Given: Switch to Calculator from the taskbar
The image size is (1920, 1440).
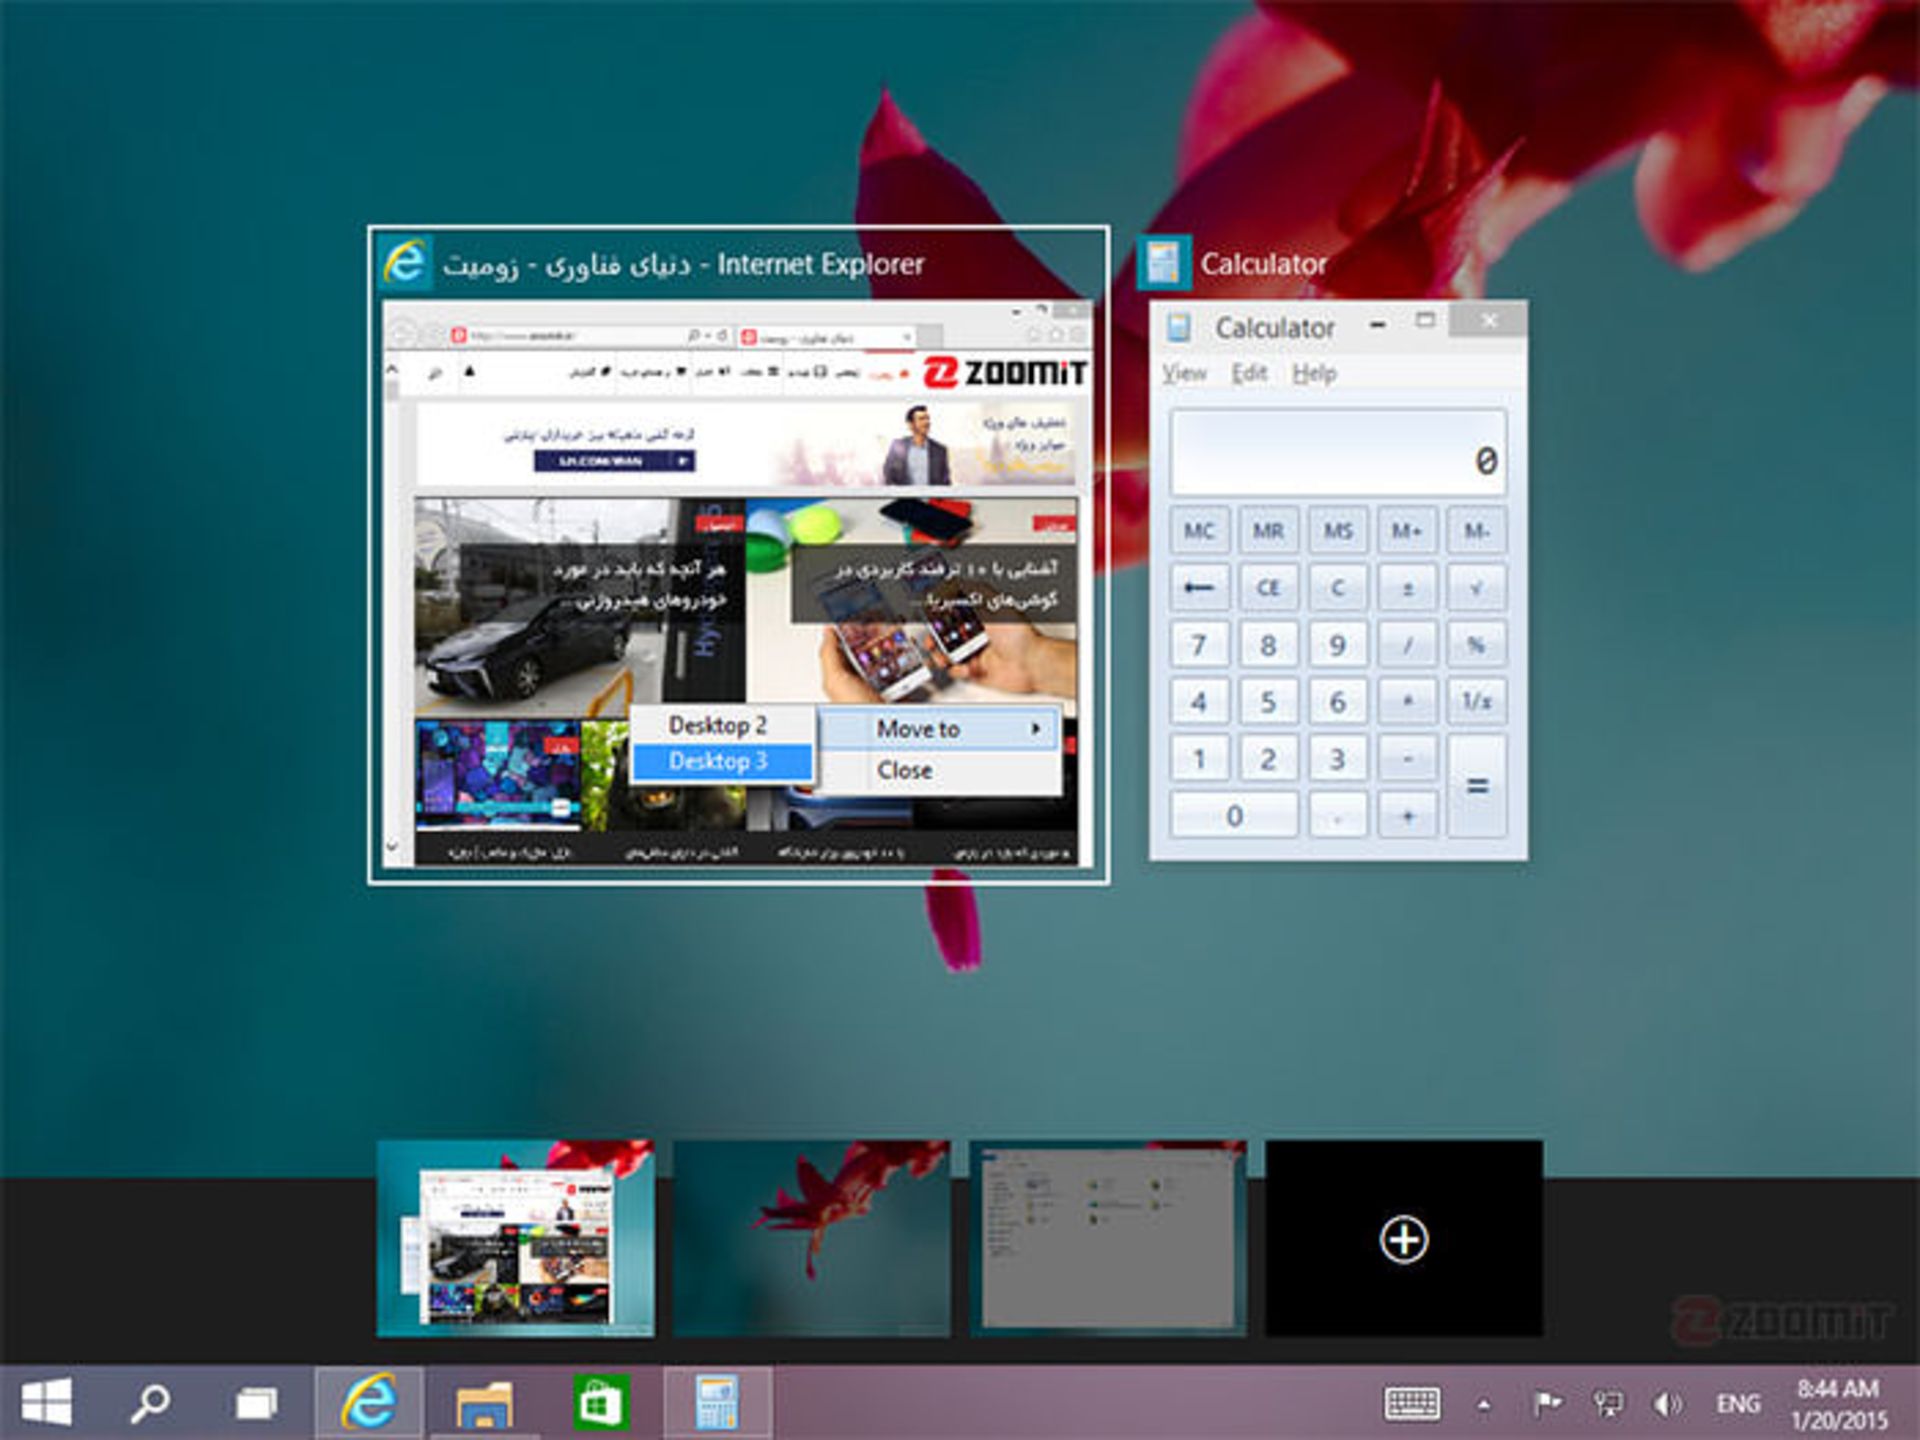Looking at the screenshot, I should (x=718, y=1402).
